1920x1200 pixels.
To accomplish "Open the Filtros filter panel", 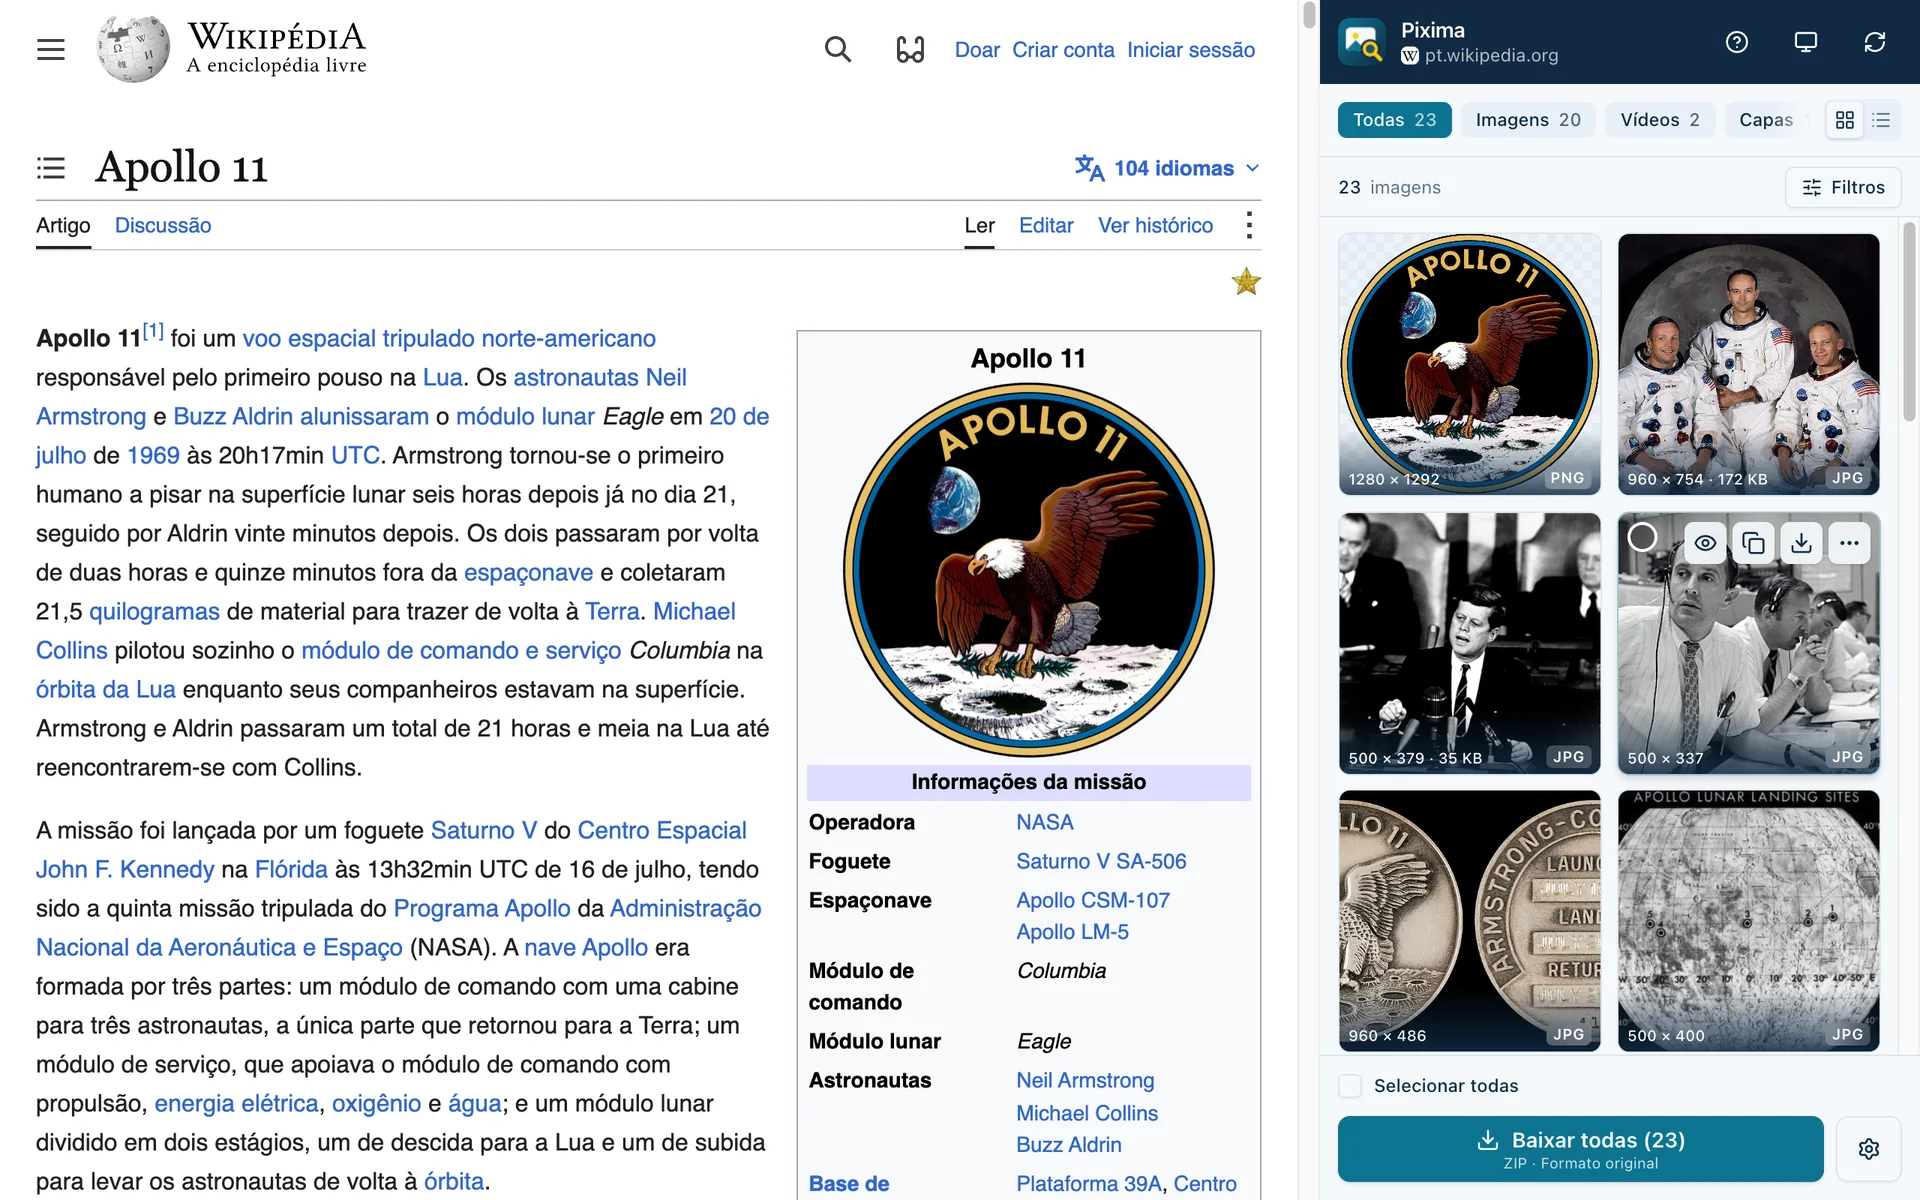I will coord(1843,187).
